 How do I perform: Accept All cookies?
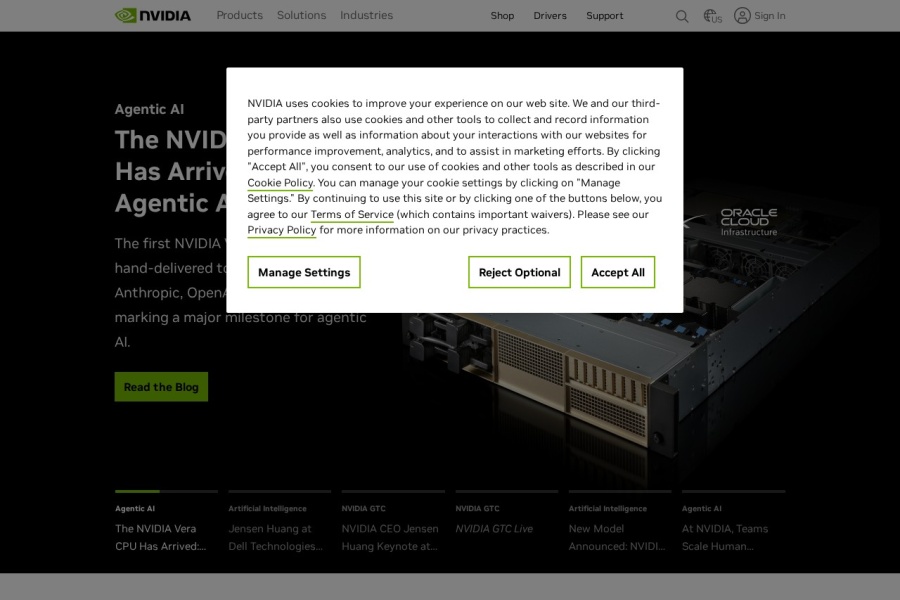coord(618,272)
